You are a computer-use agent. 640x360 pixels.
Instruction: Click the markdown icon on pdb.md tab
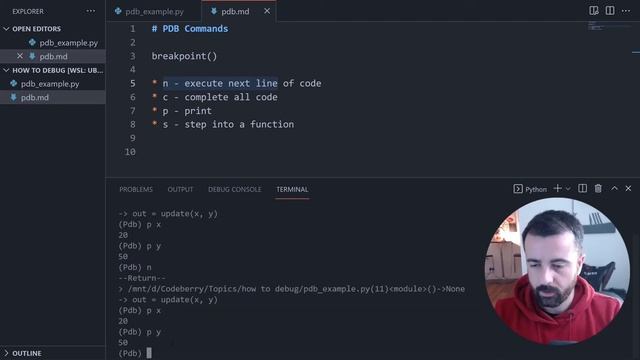(213, 11)
